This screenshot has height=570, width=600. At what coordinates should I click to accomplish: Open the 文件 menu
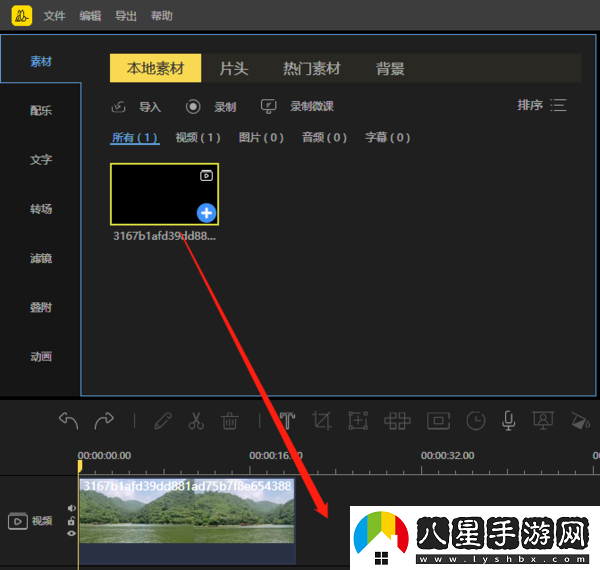point(54,16)
